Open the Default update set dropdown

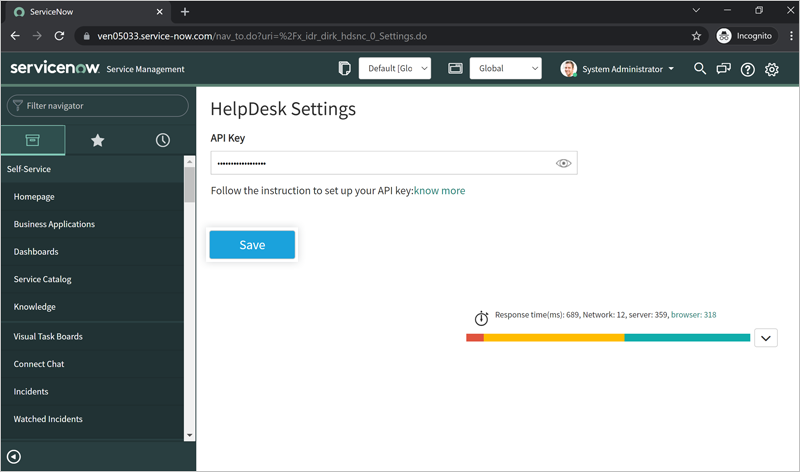coord(395,69)
